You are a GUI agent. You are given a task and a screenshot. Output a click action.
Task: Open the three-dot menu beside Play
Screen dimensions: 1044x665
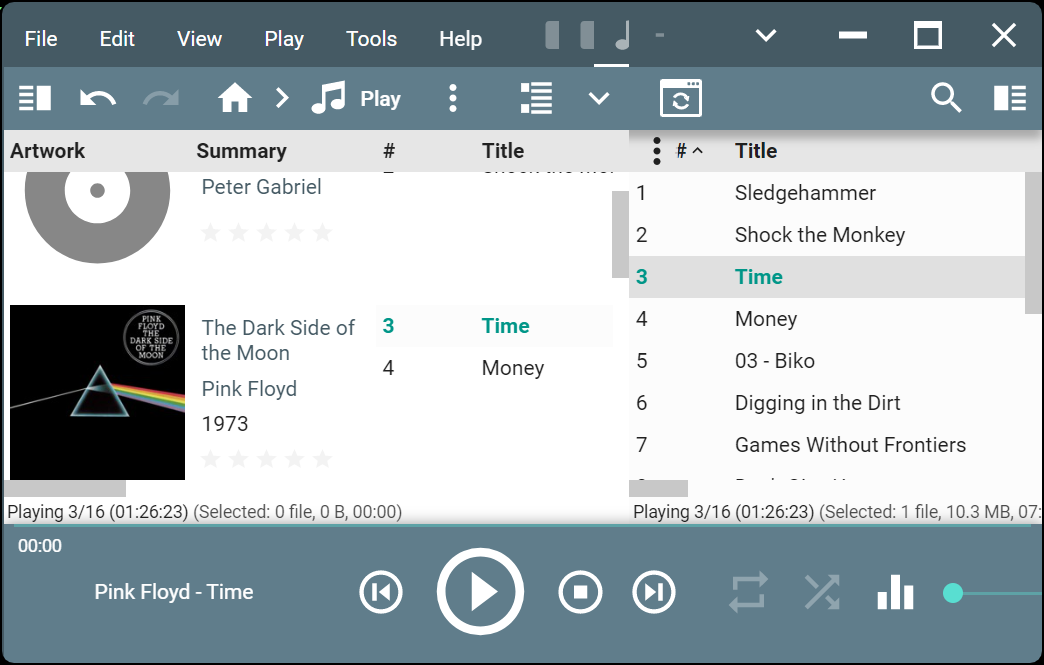(x=453, y=98)
